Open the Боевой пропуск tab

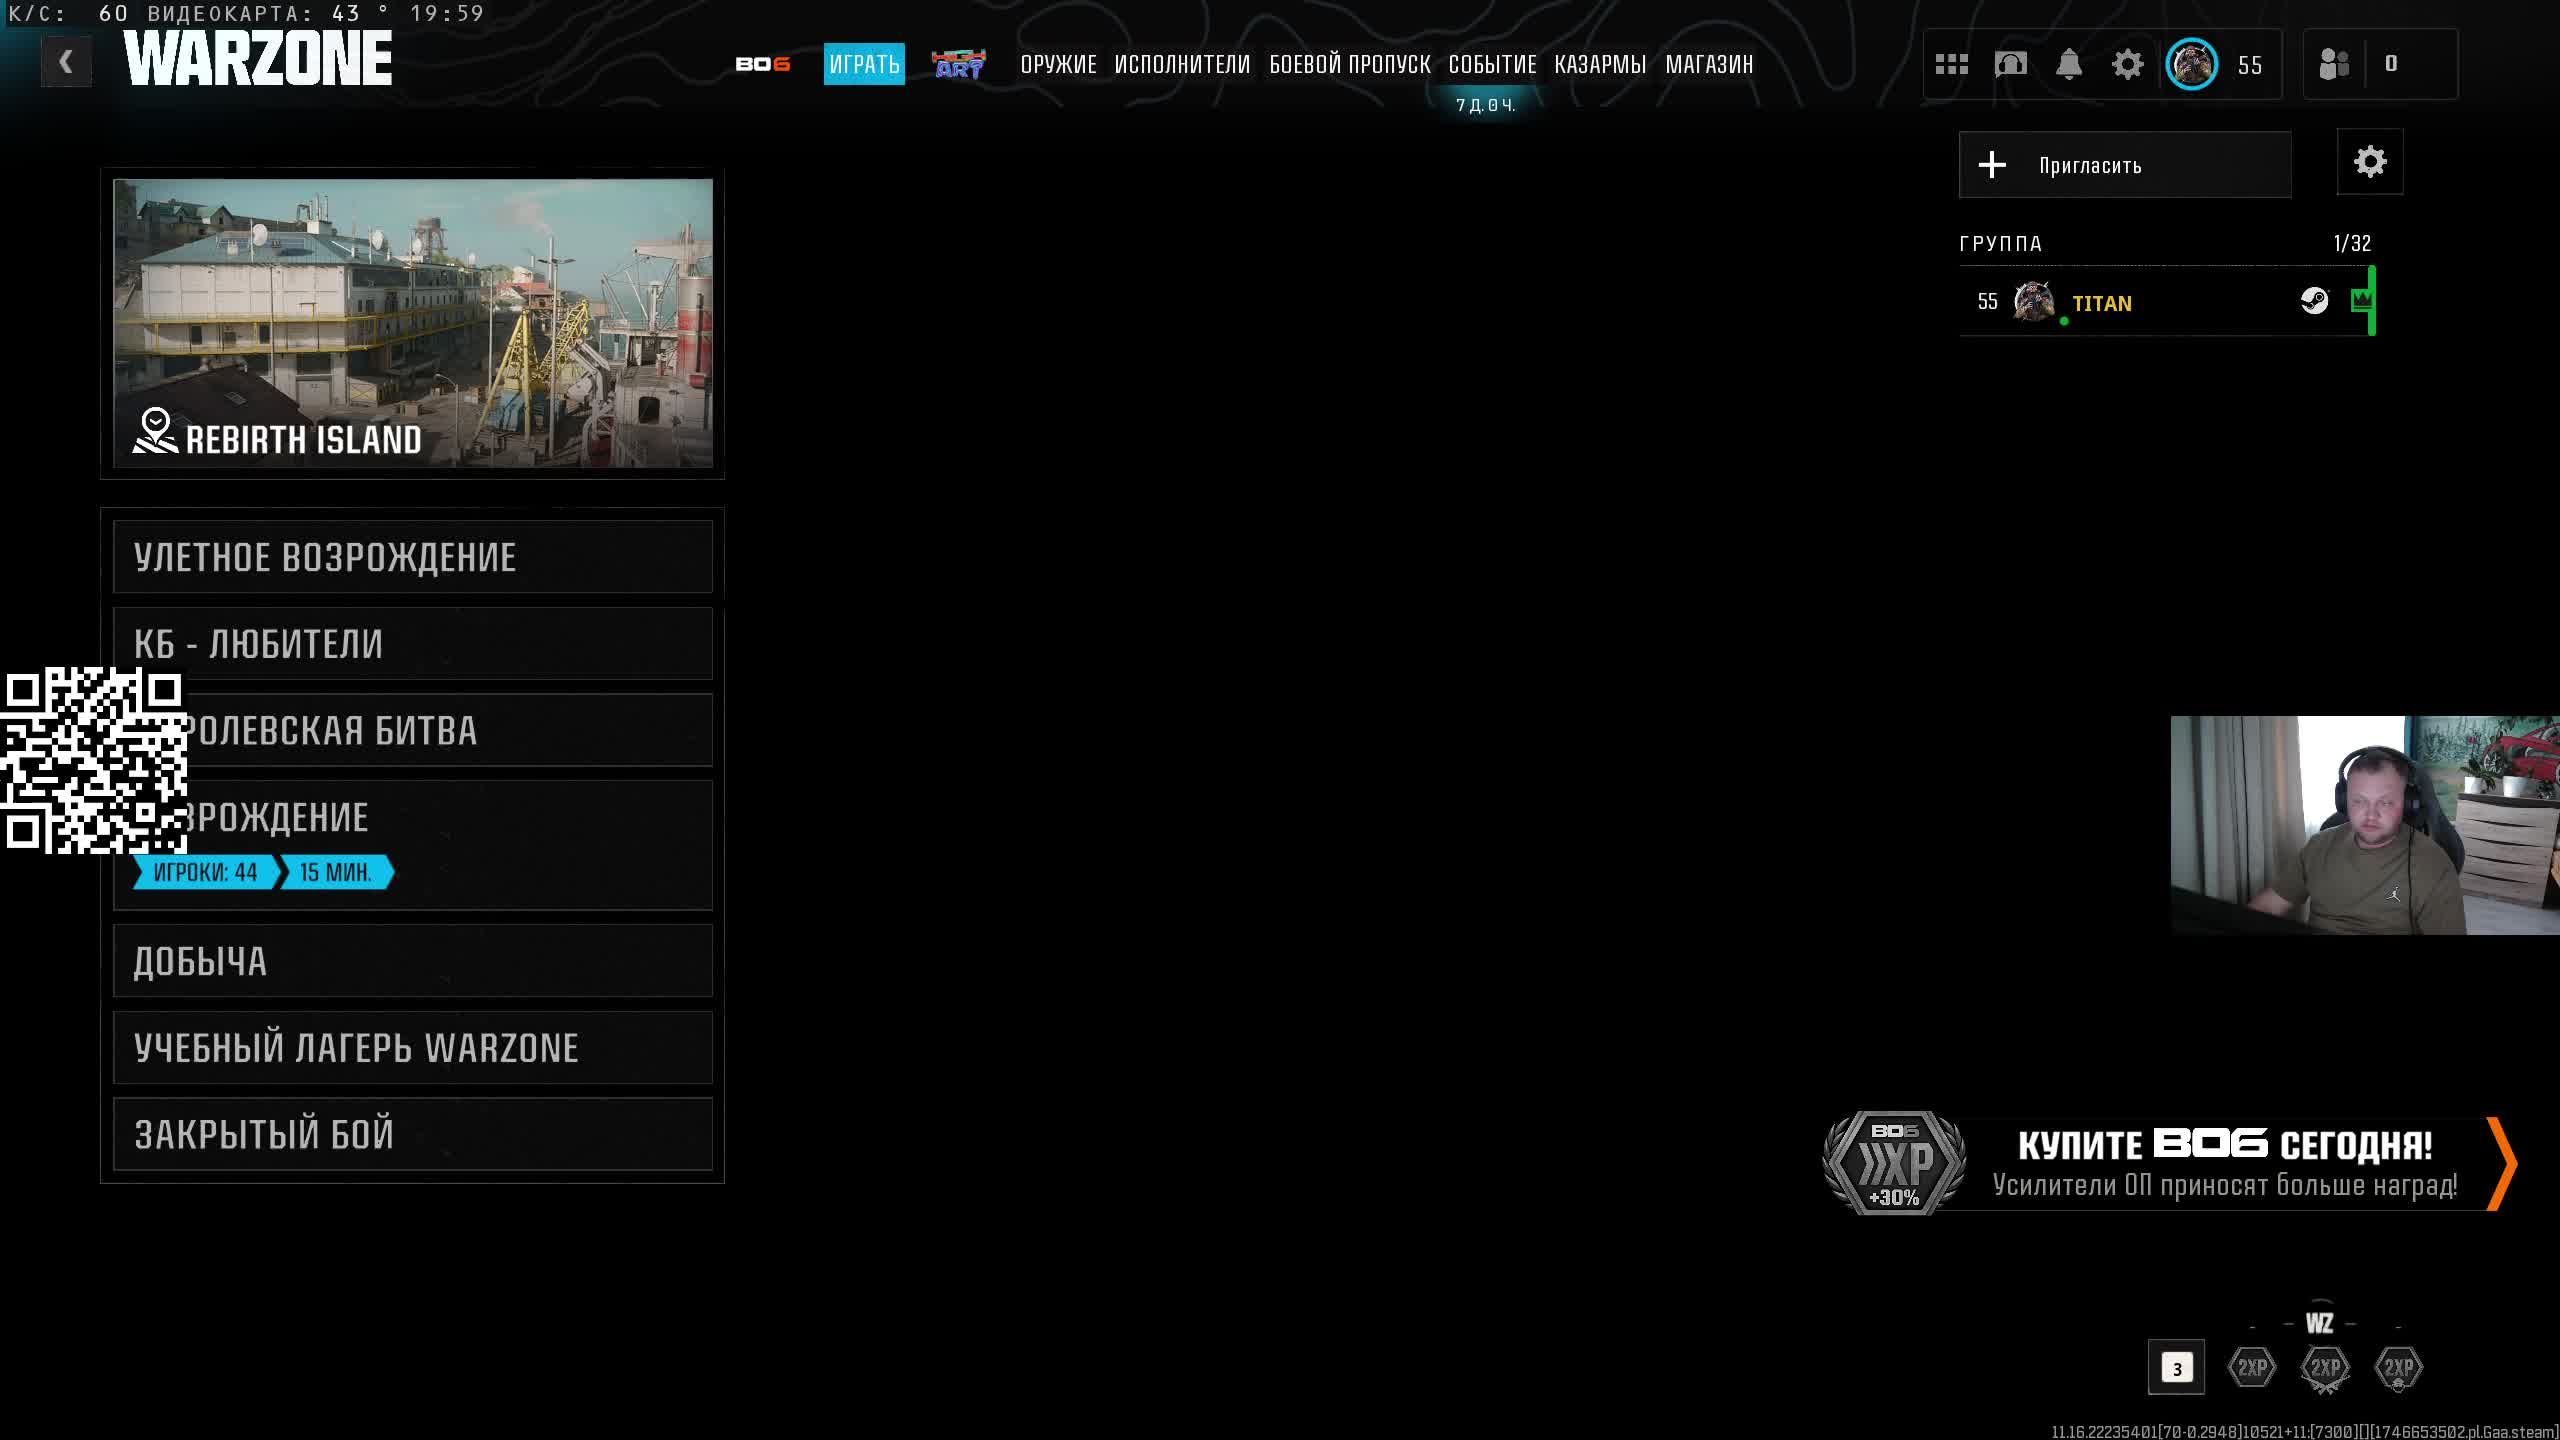tap(1349, 65)
